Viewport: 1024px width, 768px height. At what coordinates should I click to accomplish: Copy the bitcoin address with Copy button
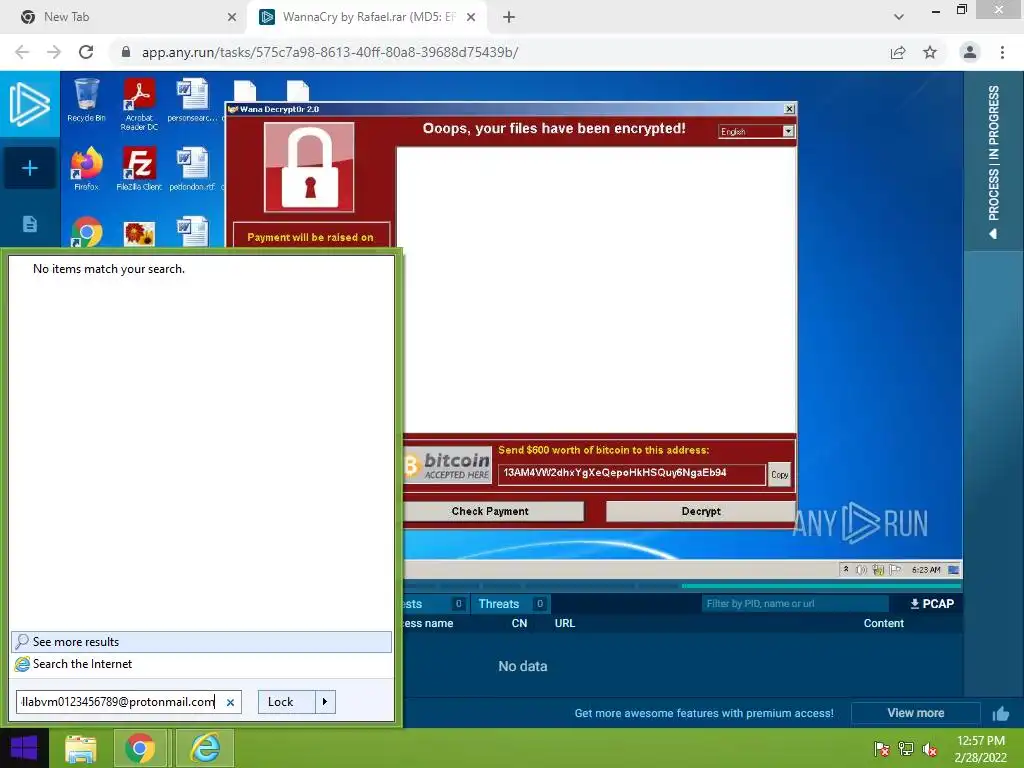779,475
